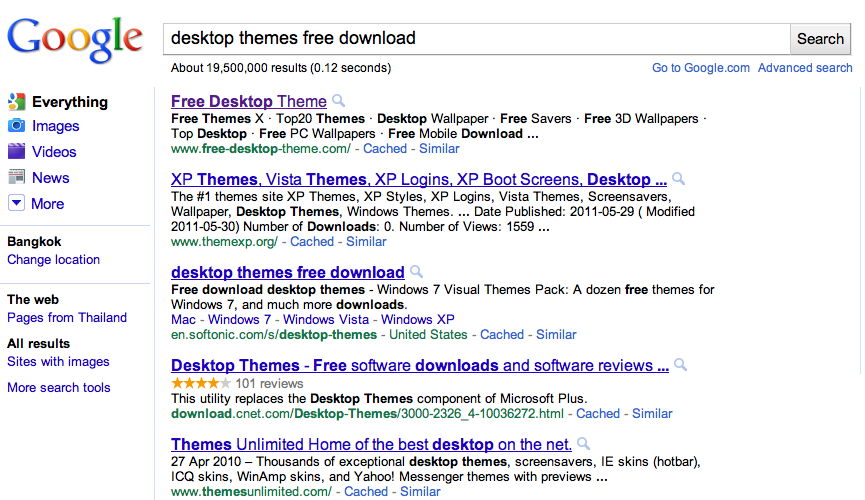Open Cached link for download.cnet.com

coord(598,414)
